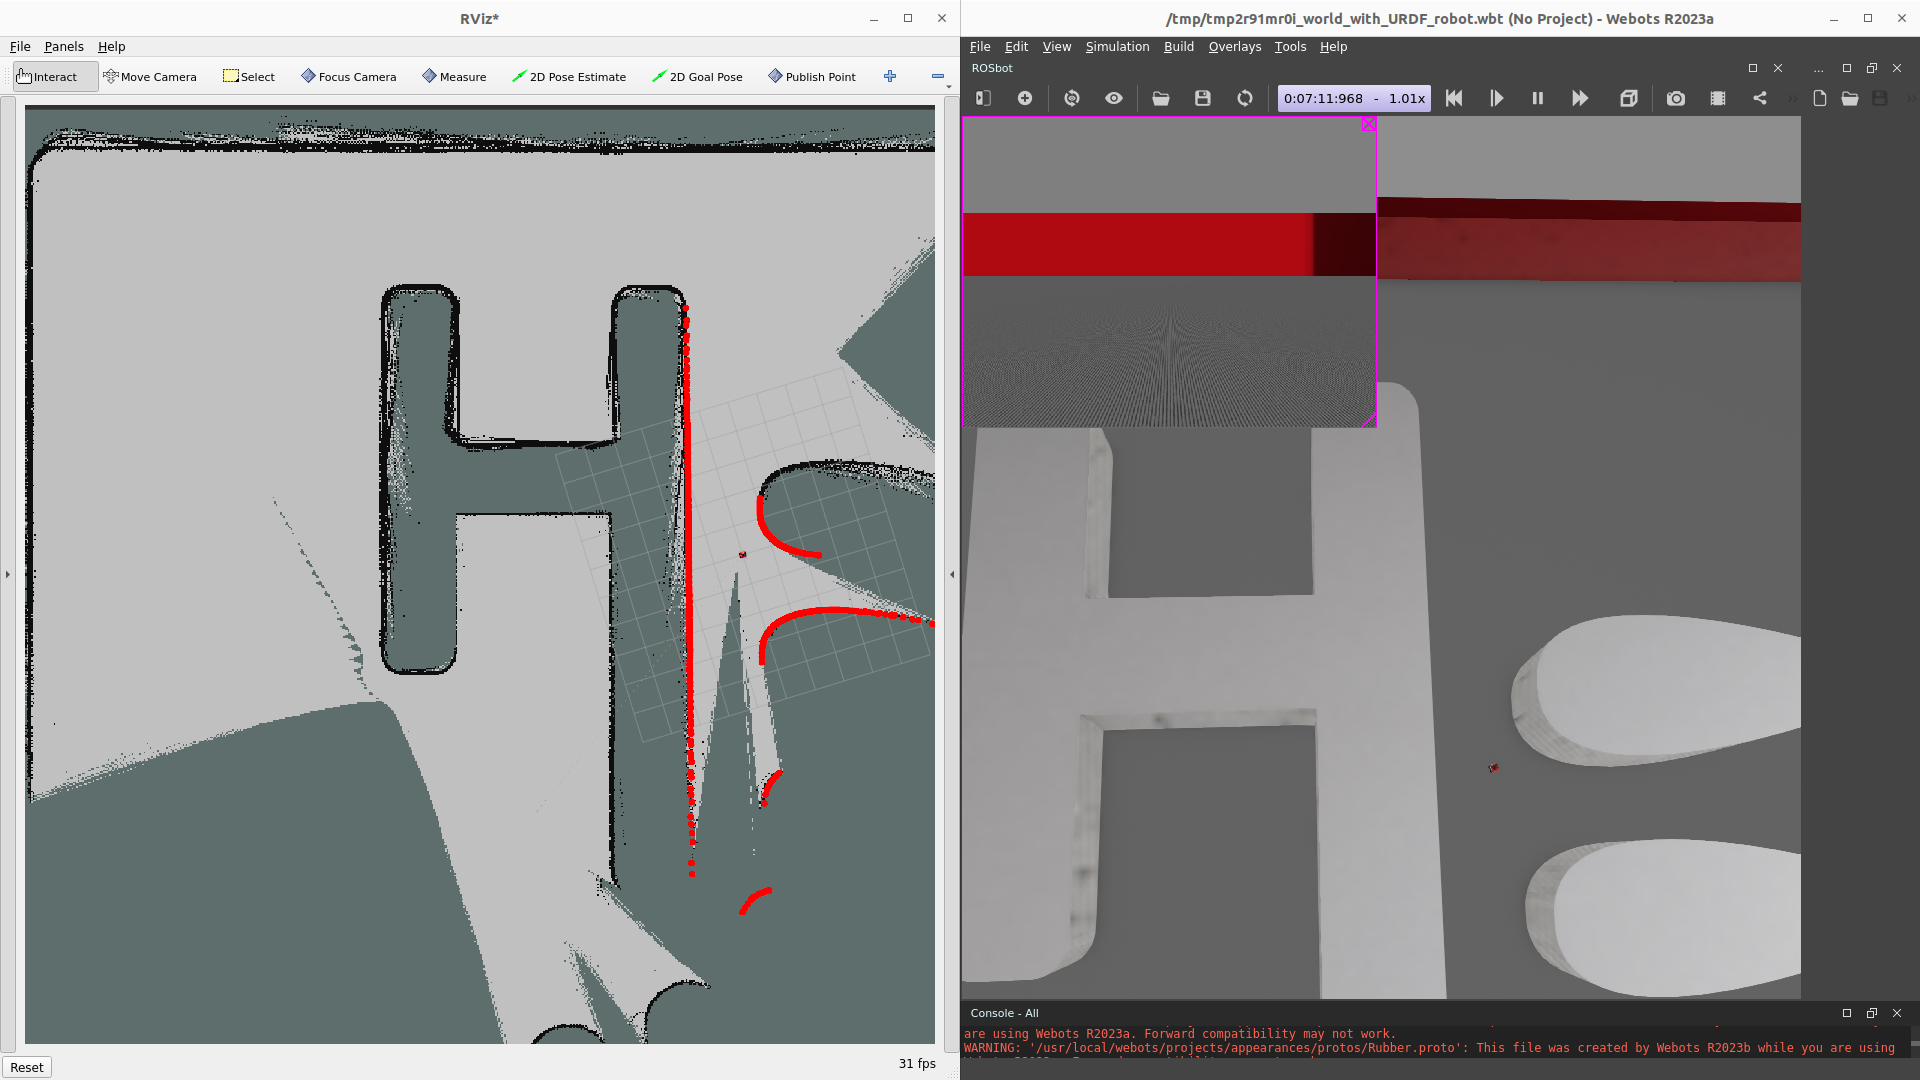The width and height of the screenshot is (1920, 1080).
Task: Activate the Measure tool in RViz
Action: (454, 76)
